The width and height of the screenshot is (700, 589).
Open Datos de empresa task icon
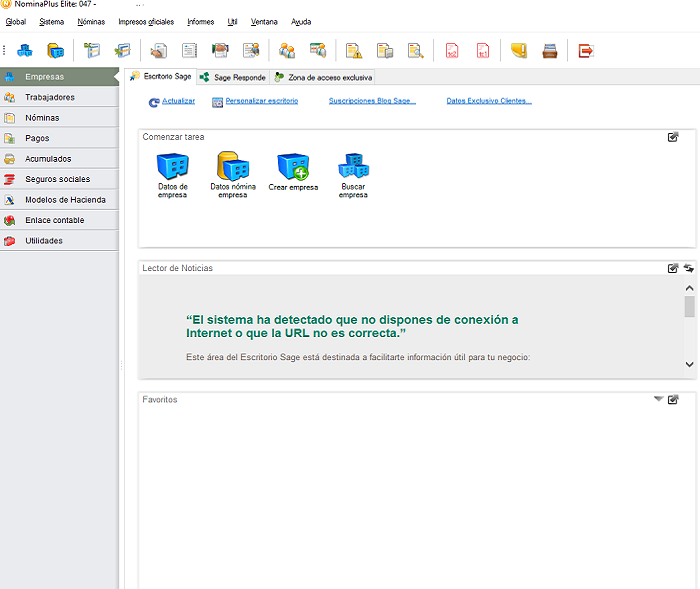(172, 167)
